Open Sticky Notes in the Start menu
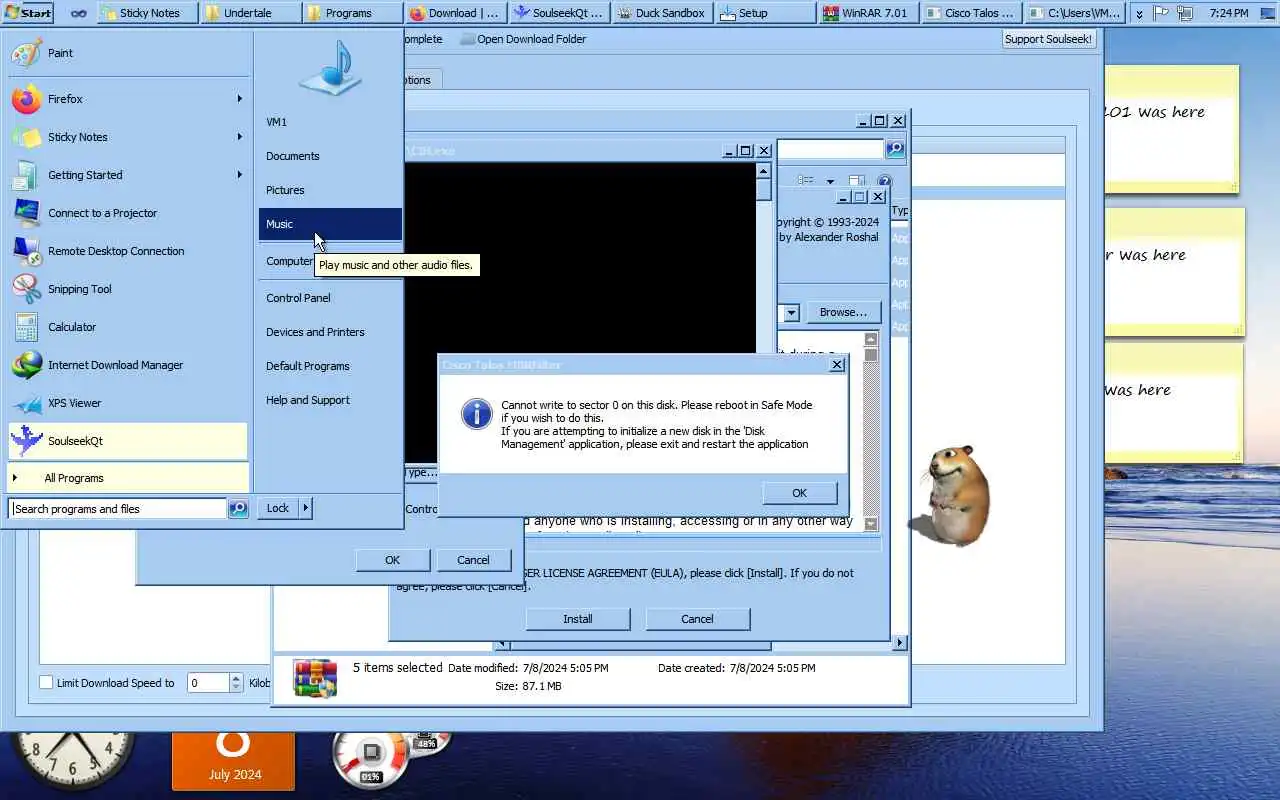 point(128,137)
